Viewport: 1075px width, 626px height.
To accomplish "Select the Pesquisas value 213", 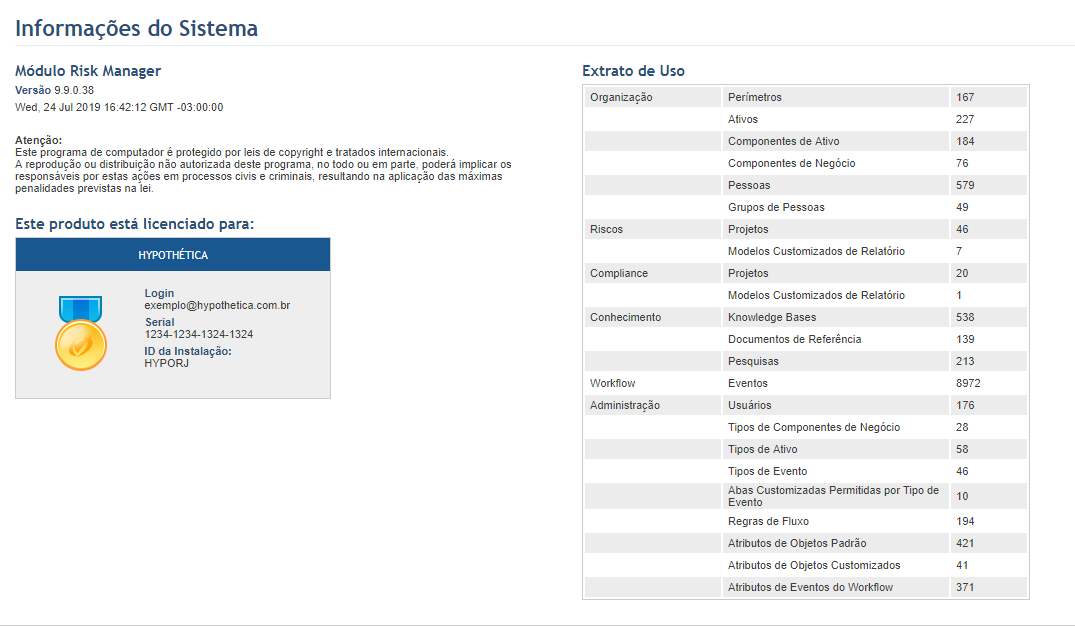I will 965,361.
